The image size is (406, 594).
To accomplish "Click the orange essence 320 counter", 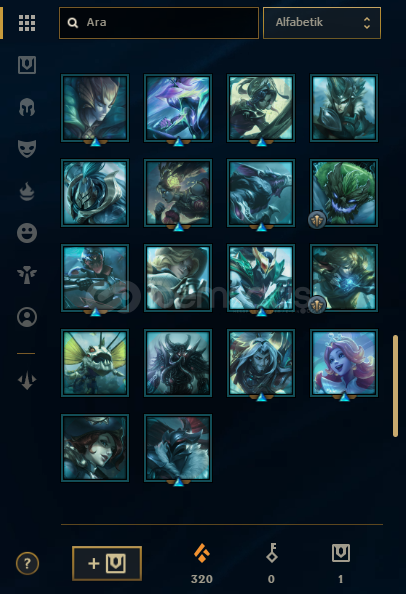I will click(x=202, y=563).
